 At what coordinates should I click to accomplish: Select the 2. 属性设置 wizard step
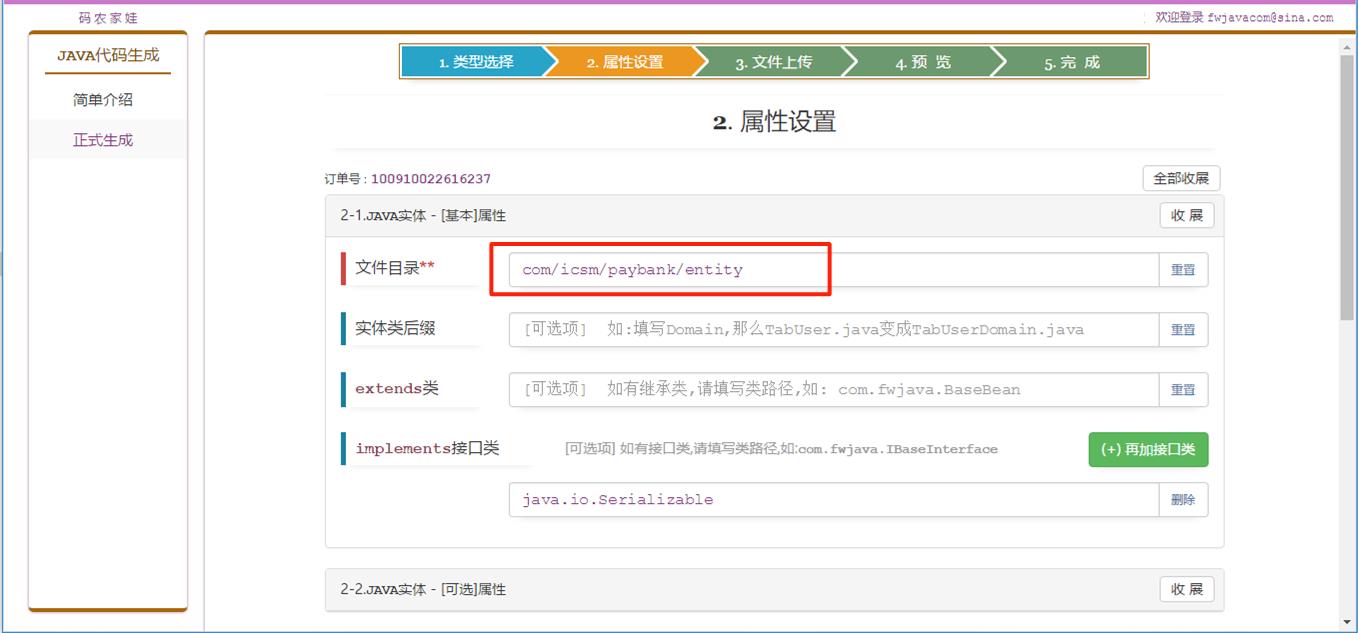pos(624,62)
